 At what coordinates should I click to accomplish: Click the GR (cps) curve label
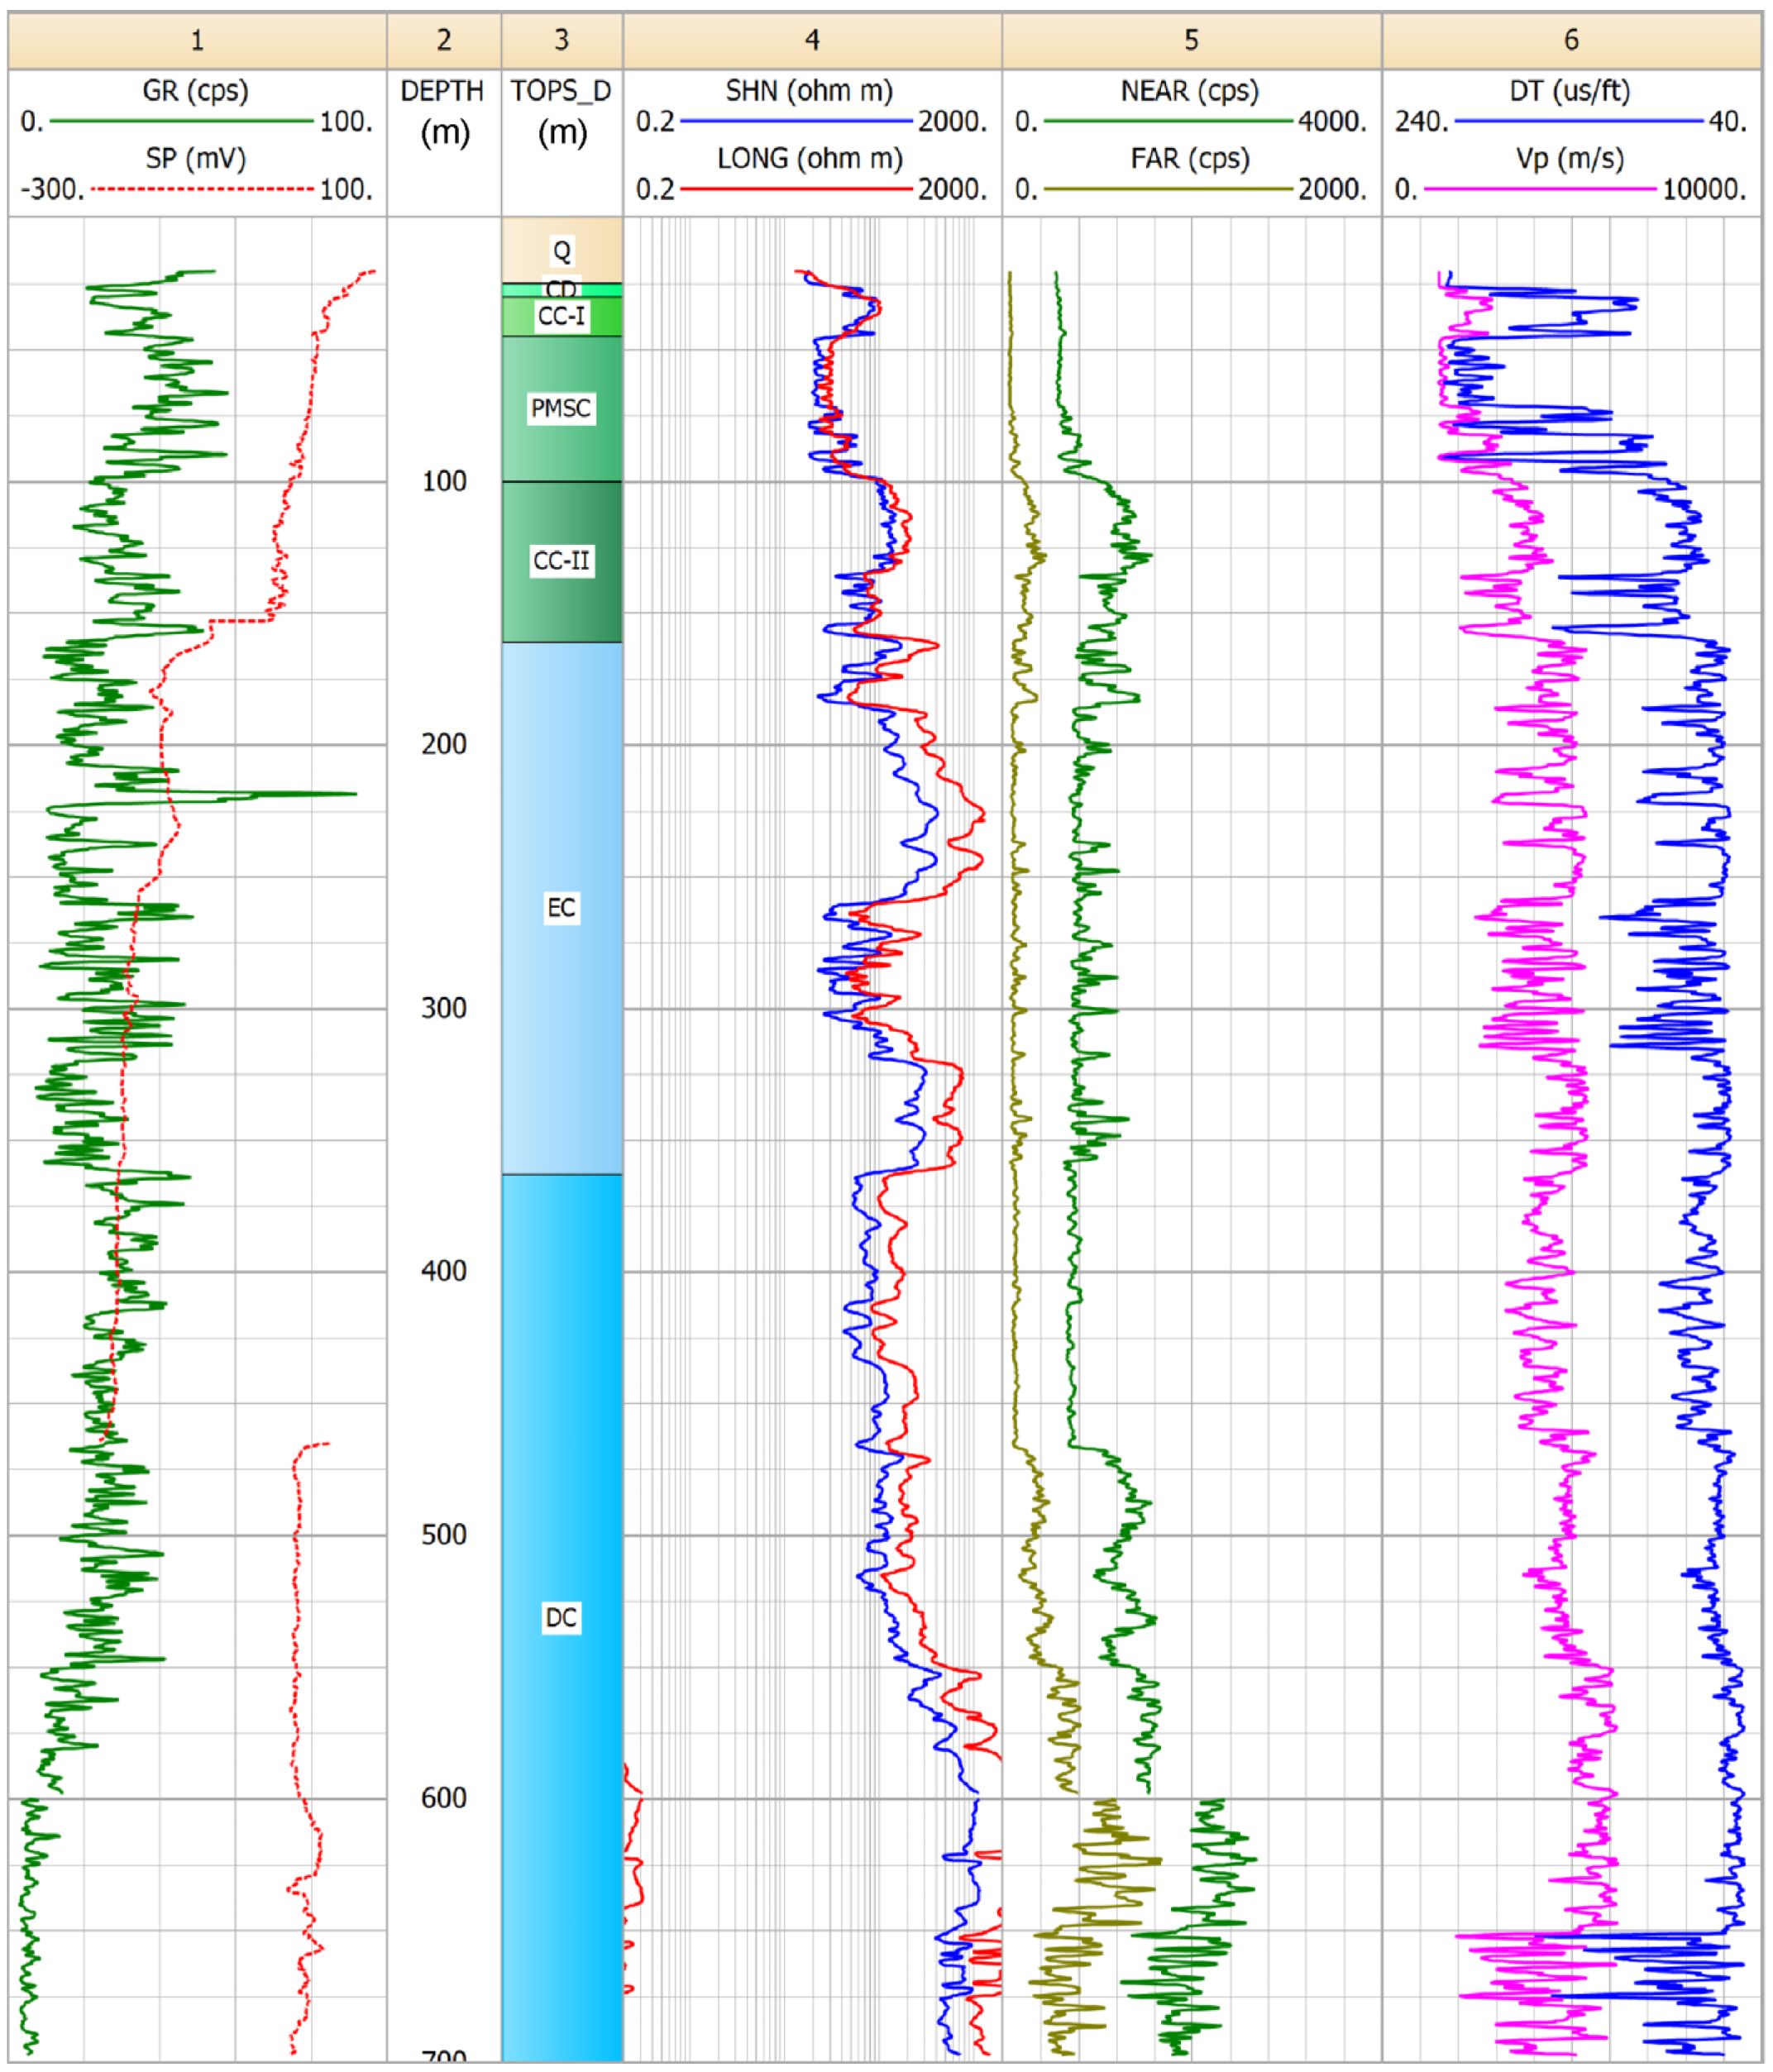195,91
